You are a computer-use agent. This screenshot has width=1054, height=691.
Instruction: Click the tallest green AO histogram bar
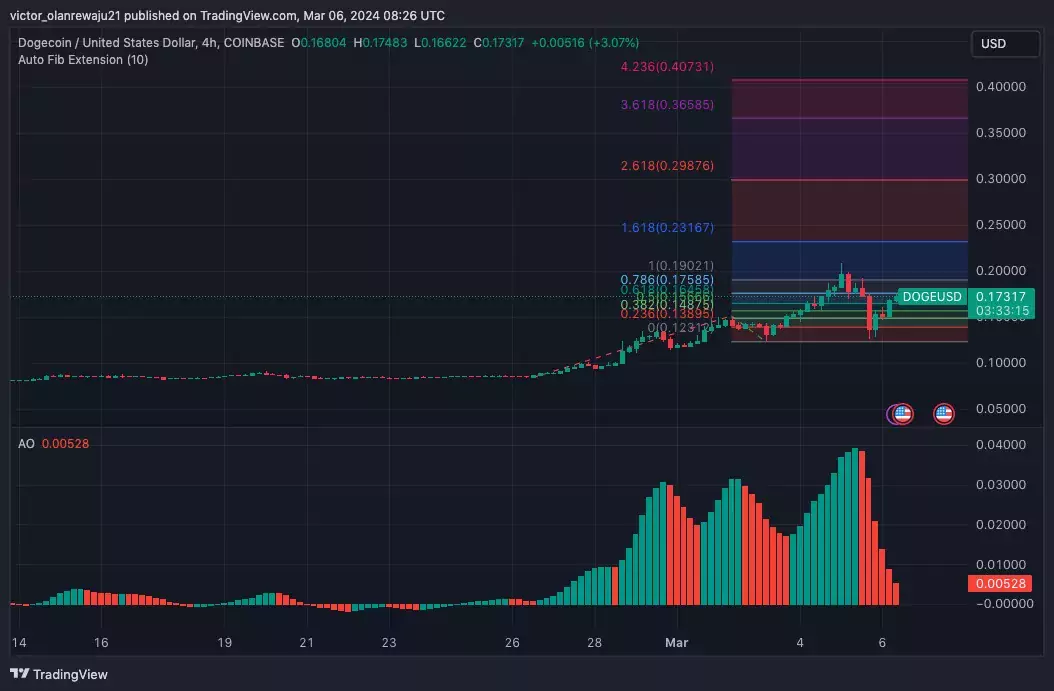click(x=854, y=526)
